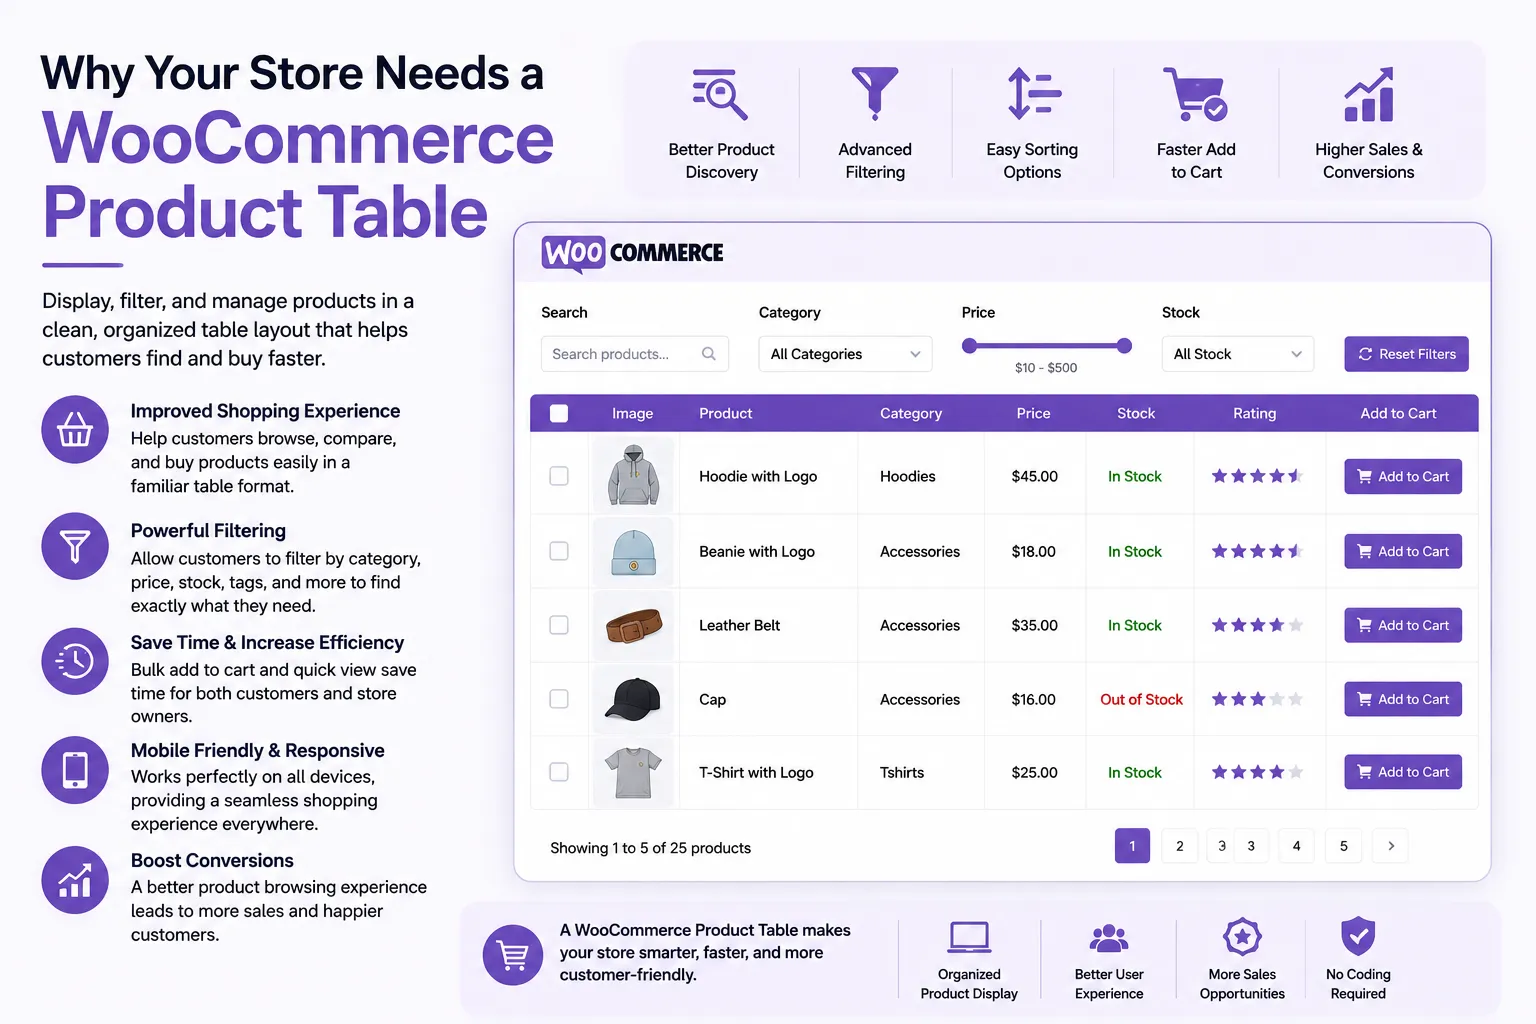The width and height of the screenshot is (1536, 1024).
Task: Click the Advanced Filtering funnel icon
Action: pos(875,94)
